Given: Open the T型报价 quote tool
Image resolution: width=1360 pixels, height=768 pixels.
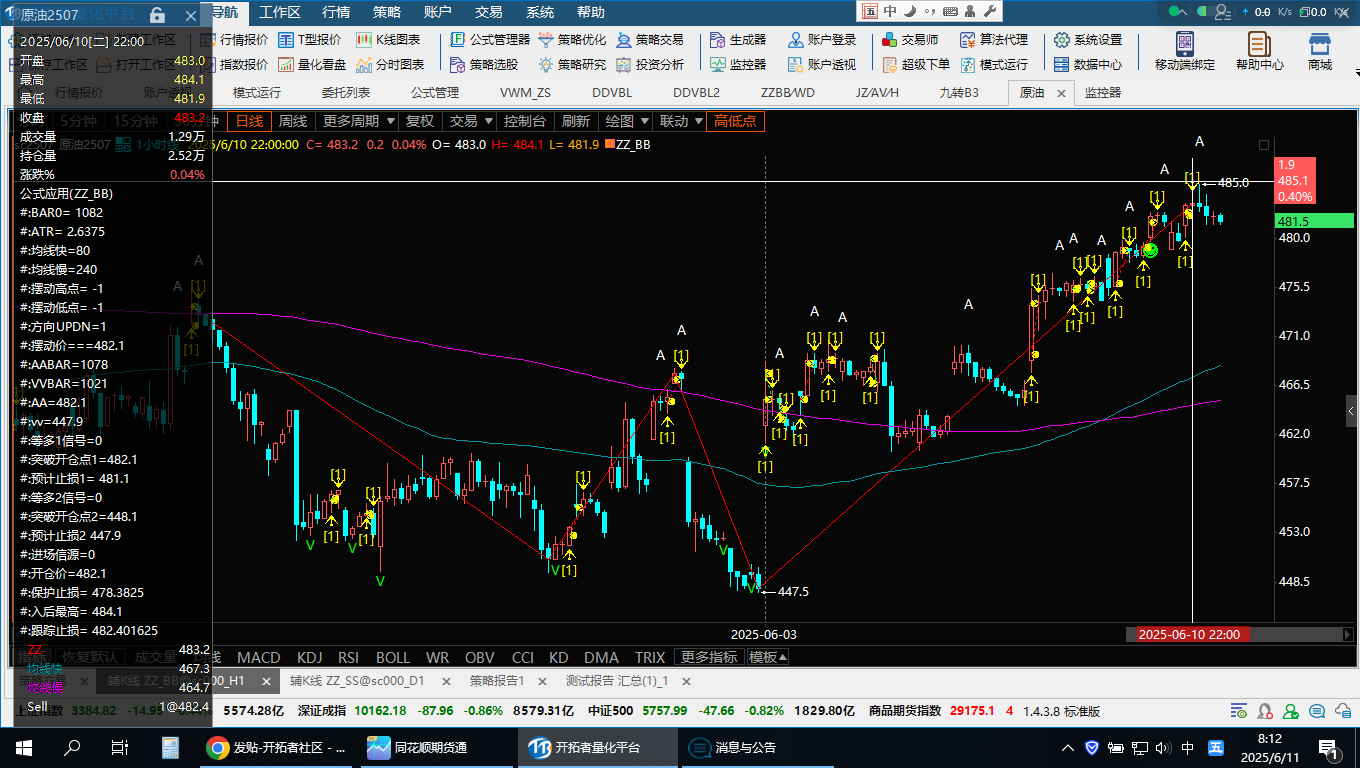Looking at the screenshot, I should [309, 40].
